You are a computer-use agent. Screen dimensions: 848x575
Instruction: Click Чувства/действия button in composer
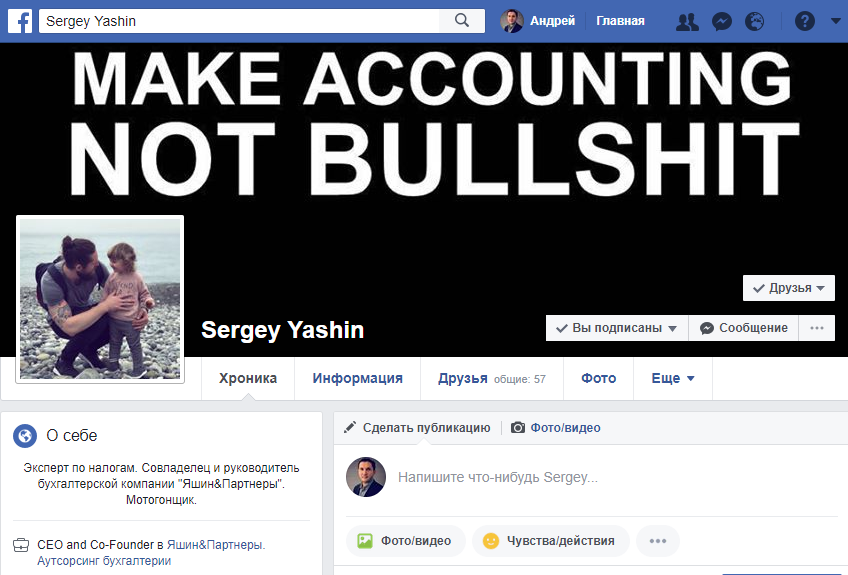[x=551, y=541]
